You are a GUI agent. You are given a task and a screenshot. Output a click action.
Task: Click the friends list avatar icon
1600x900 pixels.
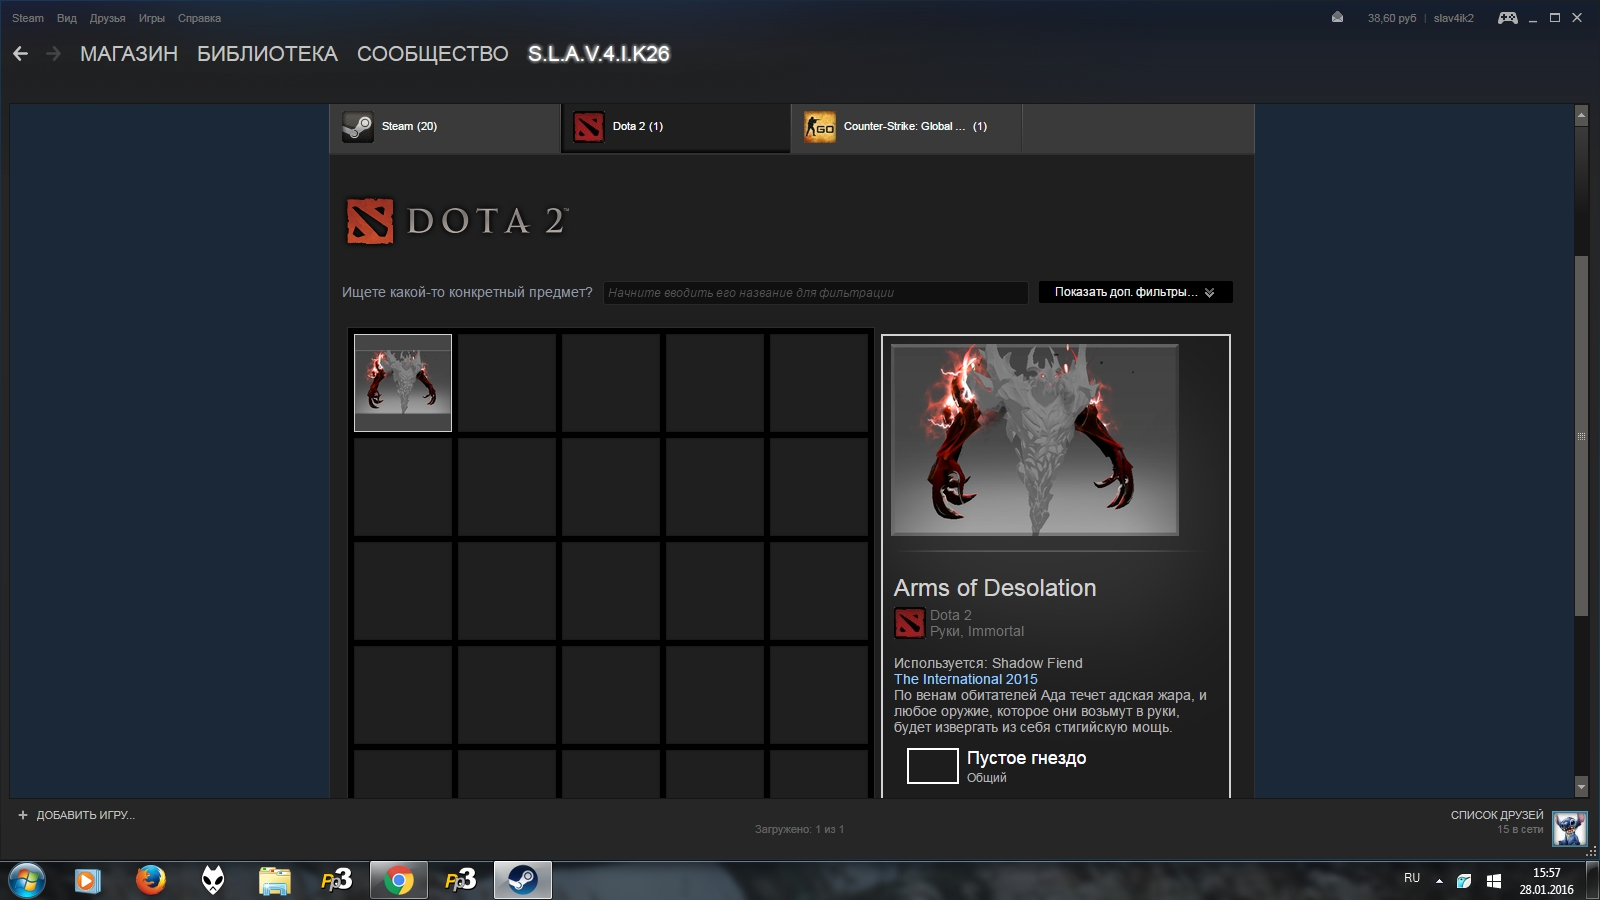pos(1569,828)
